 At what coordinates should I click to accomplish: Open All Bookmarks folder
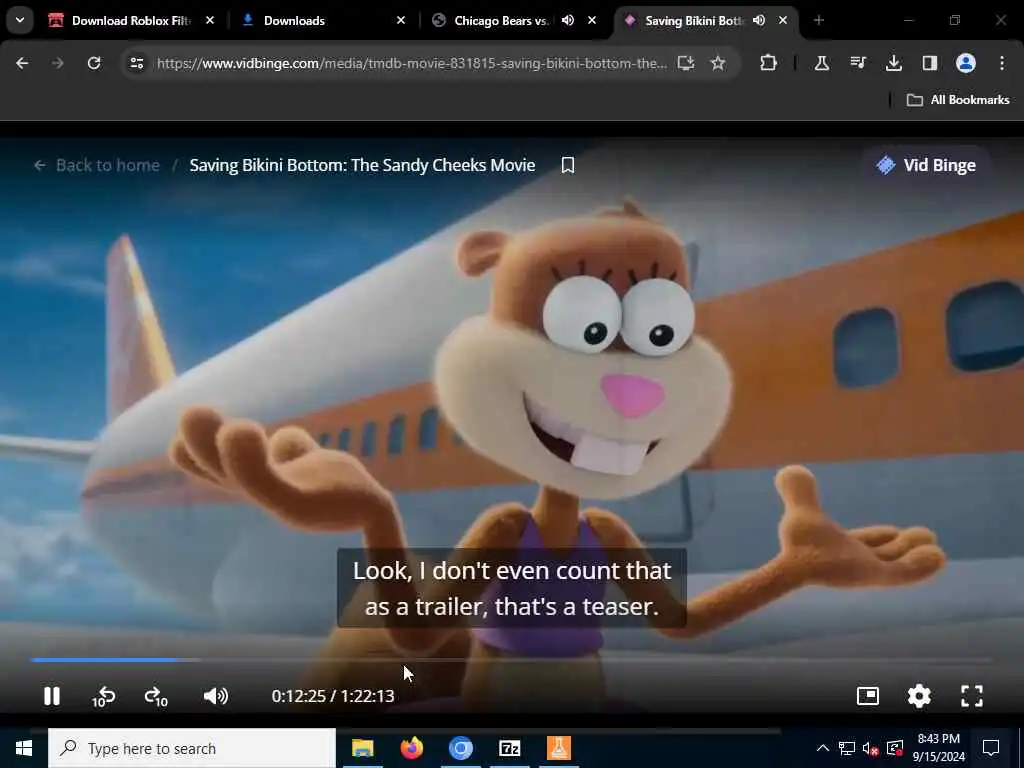coord(958,100)
